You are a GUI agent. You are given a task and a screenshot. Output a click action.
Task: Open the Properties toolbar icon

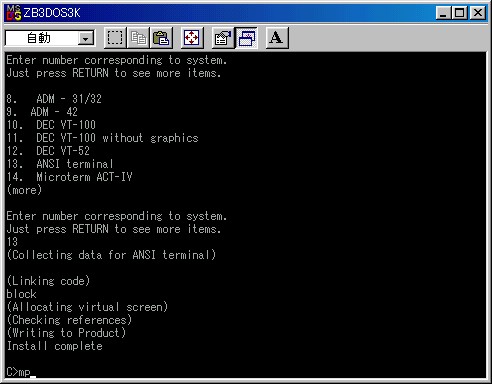pos(223,38)
